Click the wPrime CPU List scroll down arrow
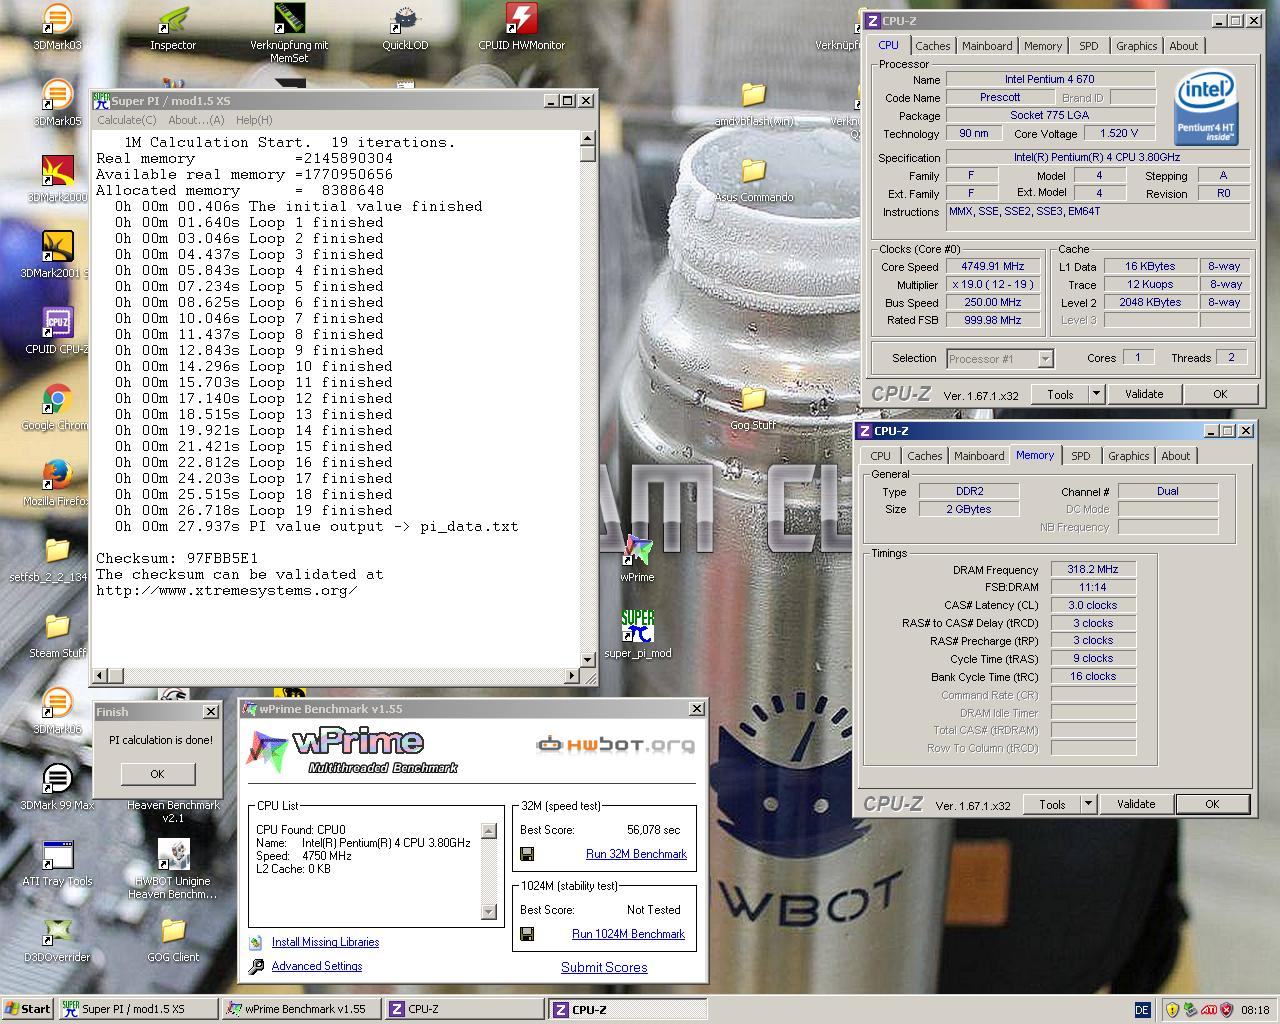 [489, 911]
